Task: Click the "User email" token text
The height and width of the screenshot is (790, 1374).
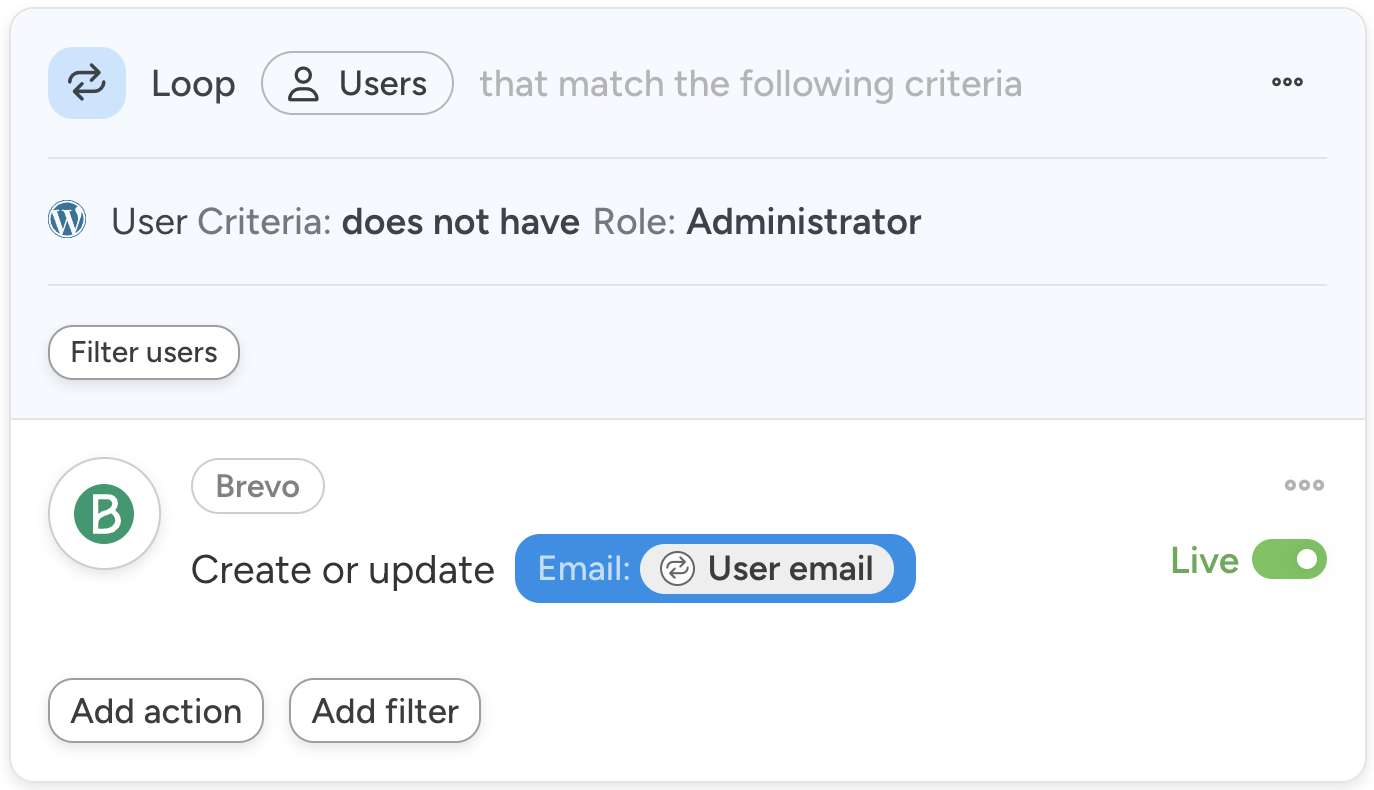Action: (x=791, y=569)
